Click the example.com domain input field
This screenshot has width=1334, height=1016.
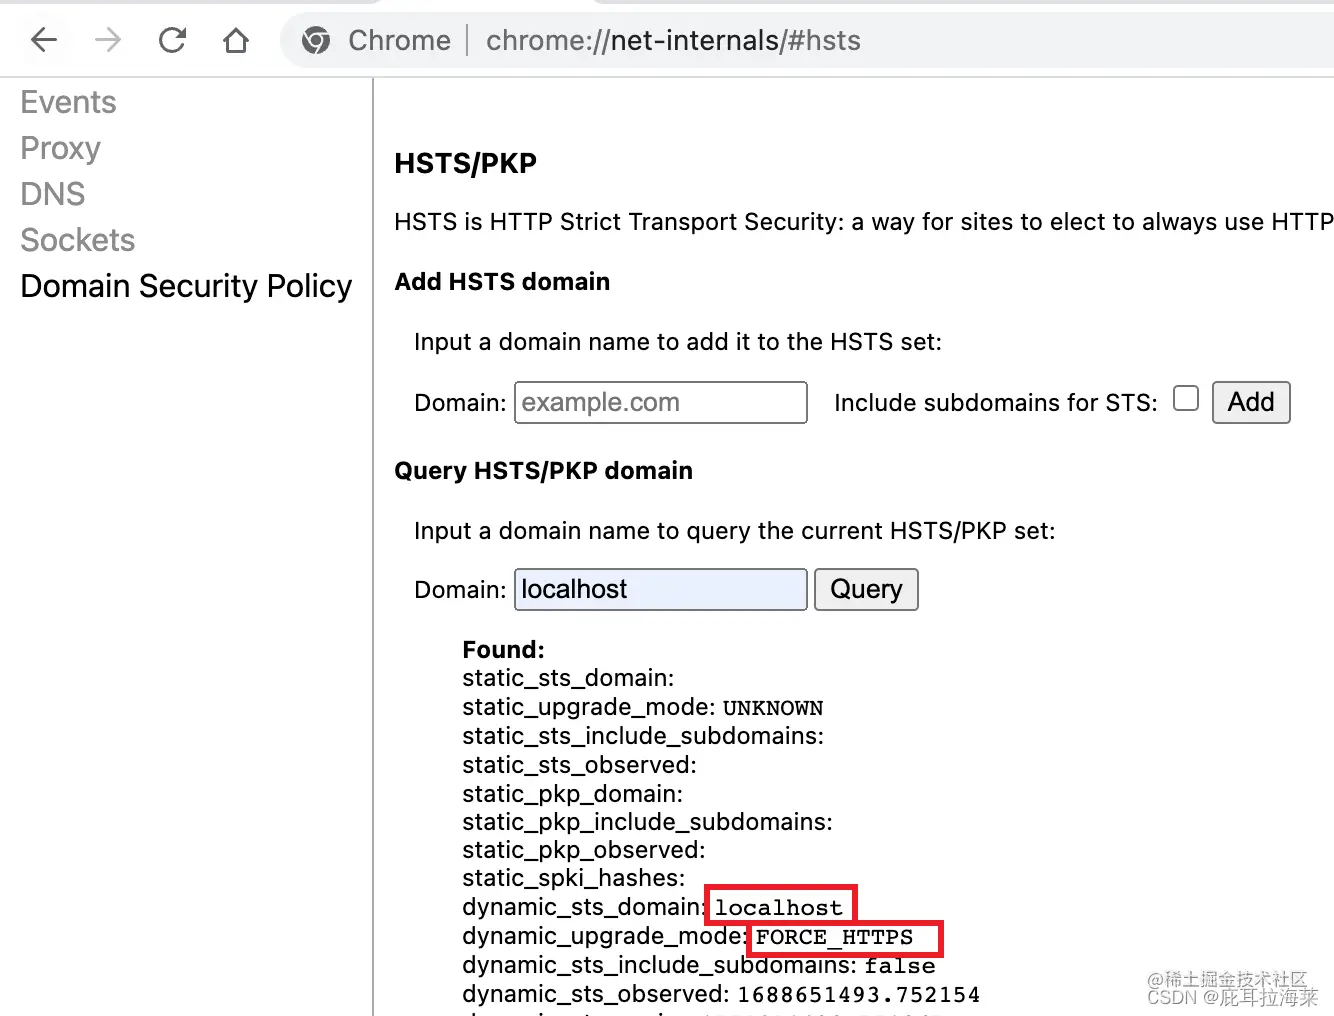point(660,402)
